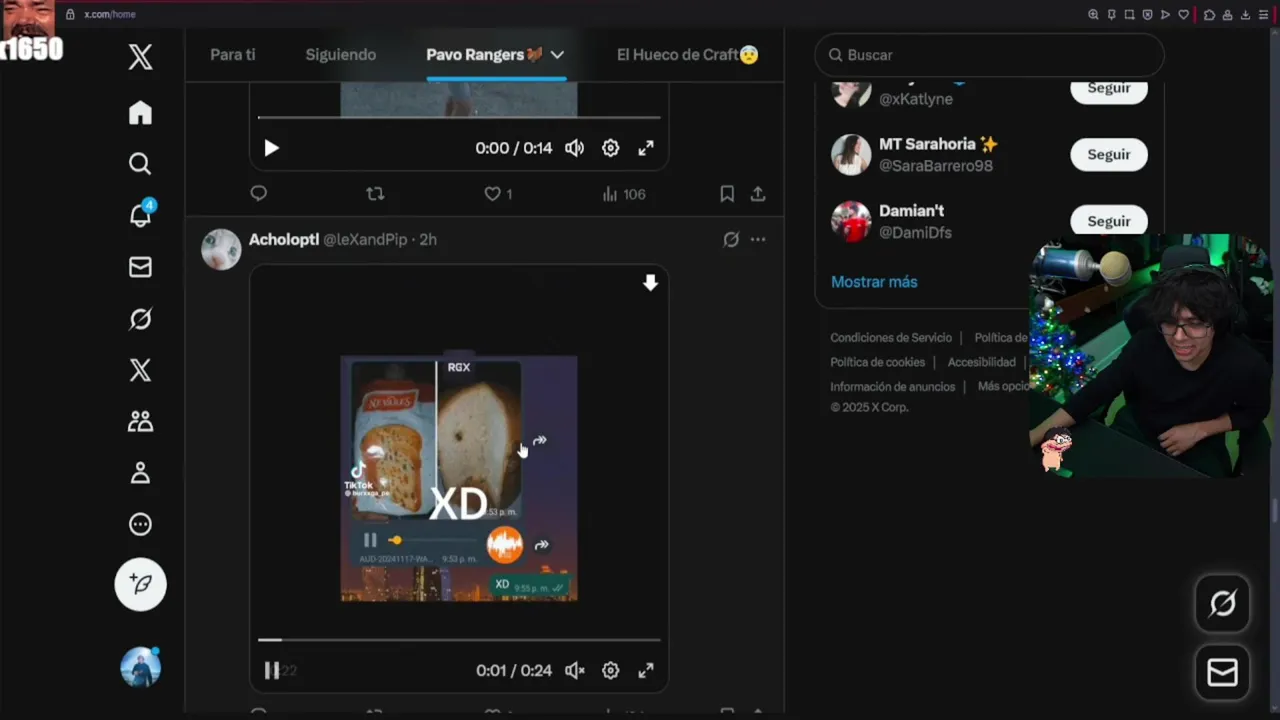
Task: Click the Buscar search field
Action: tap(990, 55)
